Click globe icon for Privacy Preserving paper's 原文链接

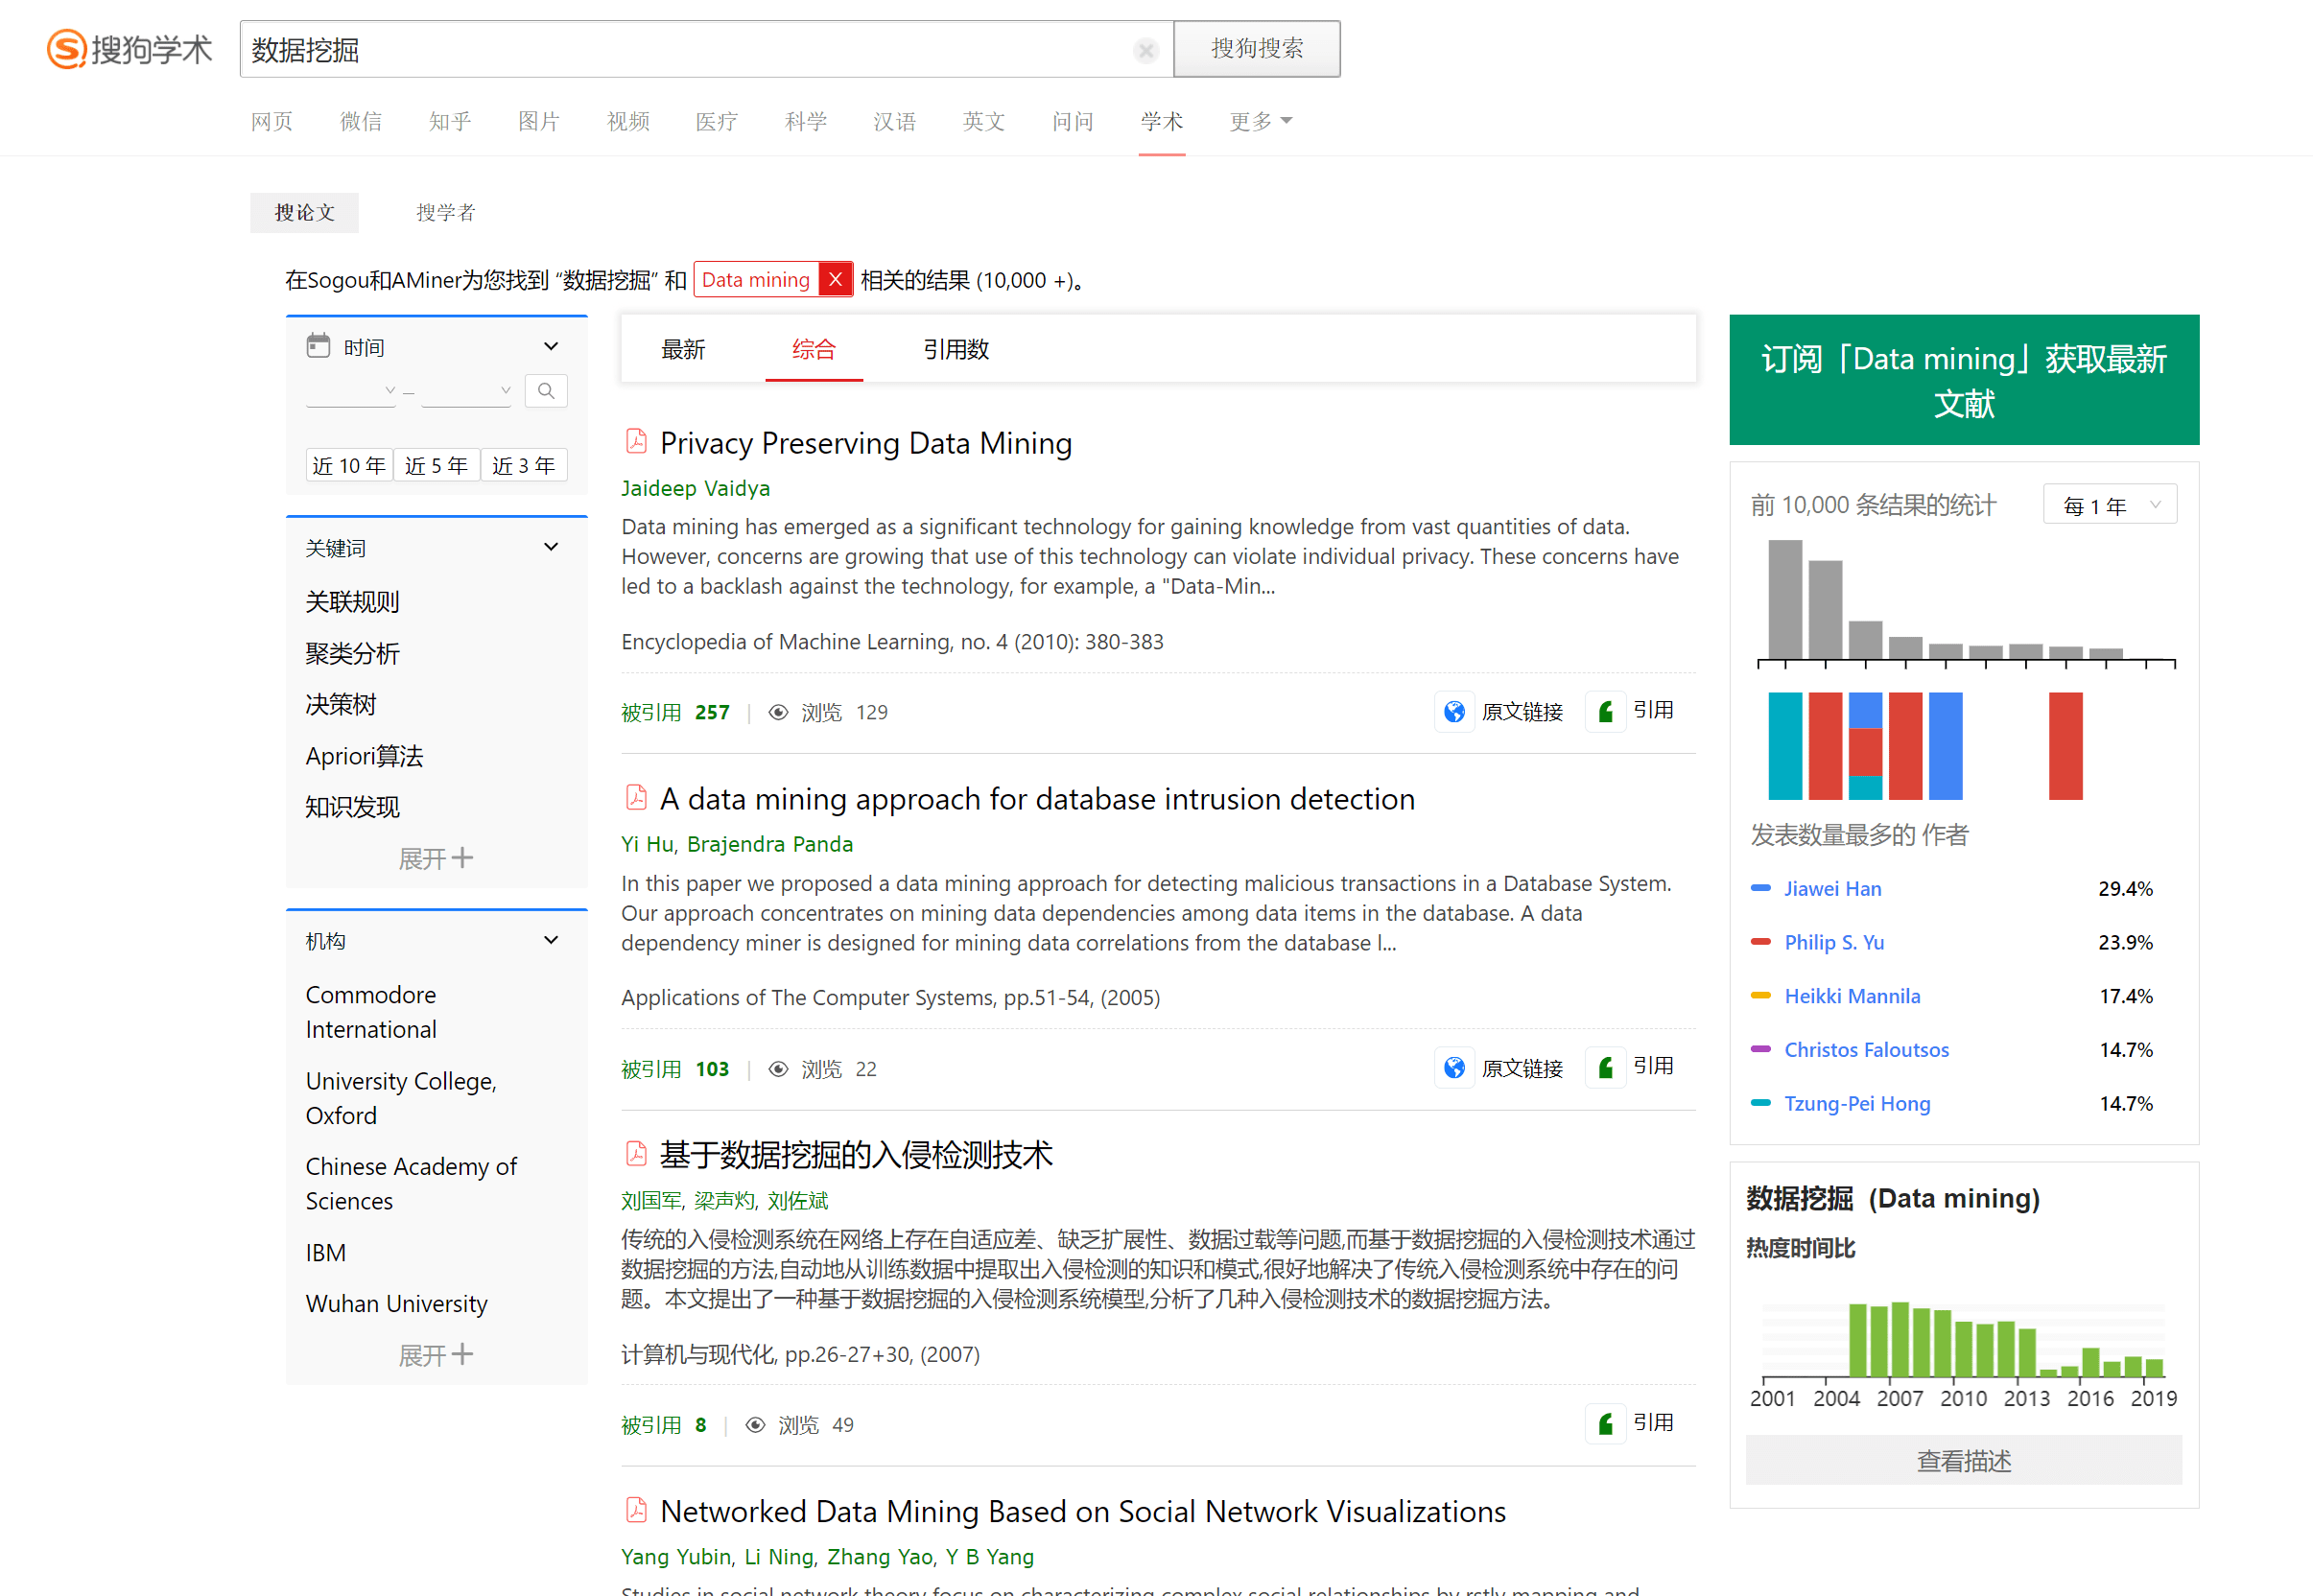1455,712
